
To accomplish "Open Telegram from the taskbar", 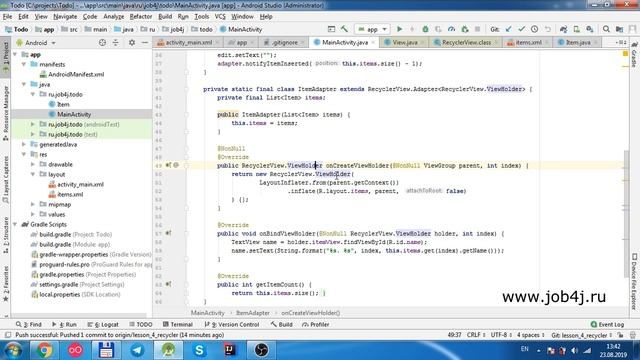I will point(137,350).
